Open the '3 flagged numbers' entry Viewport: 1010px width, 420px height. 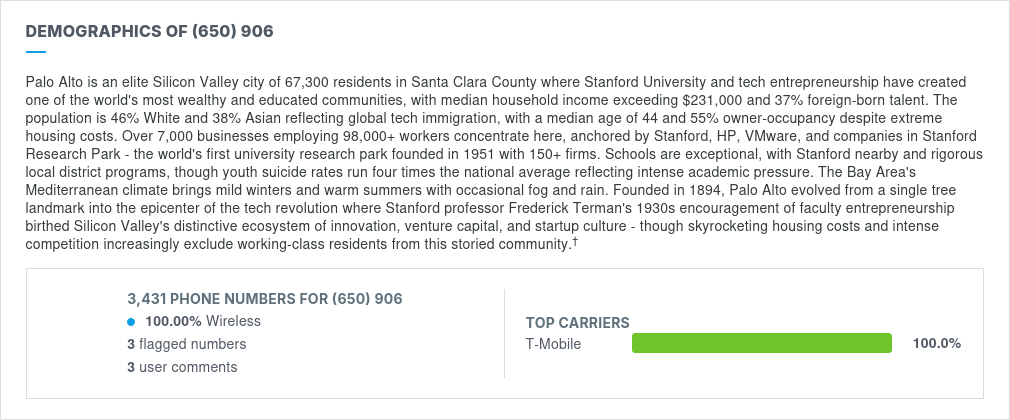(x=187, y=344)
